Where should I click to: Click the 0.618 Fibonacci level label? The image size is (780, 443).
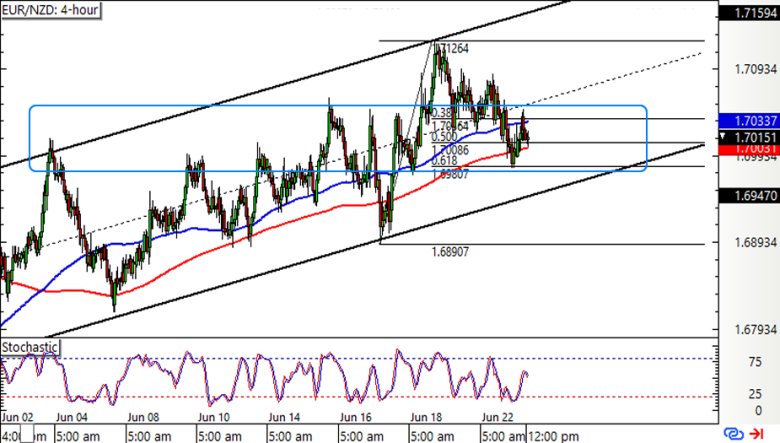click(x=444, y=161)
